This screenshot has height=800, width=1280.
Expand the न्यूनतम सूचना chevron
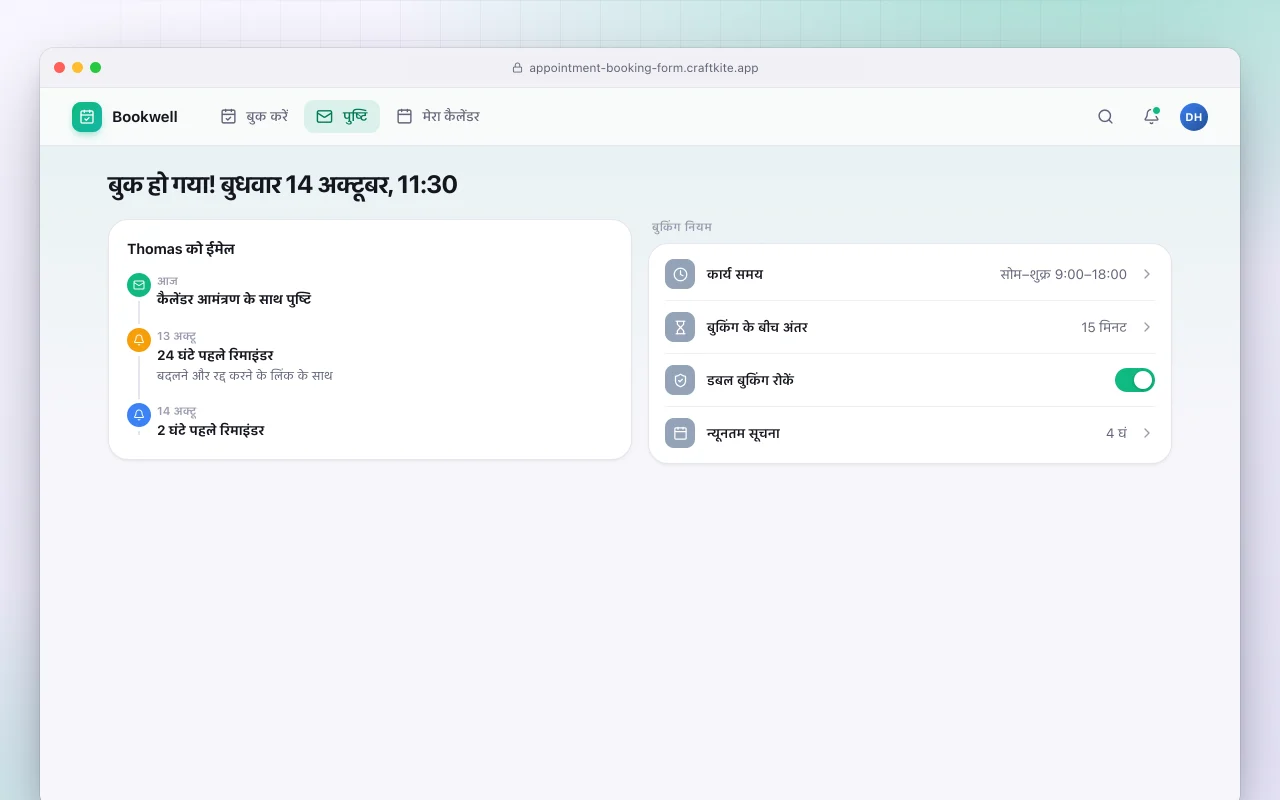[x=1147, y=433]
